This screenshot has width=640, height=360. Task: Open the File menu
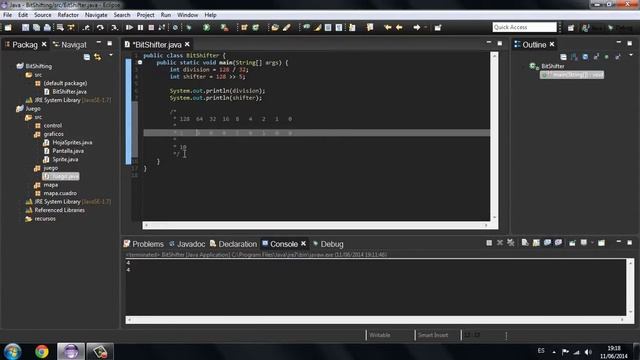tap(7, 15)
